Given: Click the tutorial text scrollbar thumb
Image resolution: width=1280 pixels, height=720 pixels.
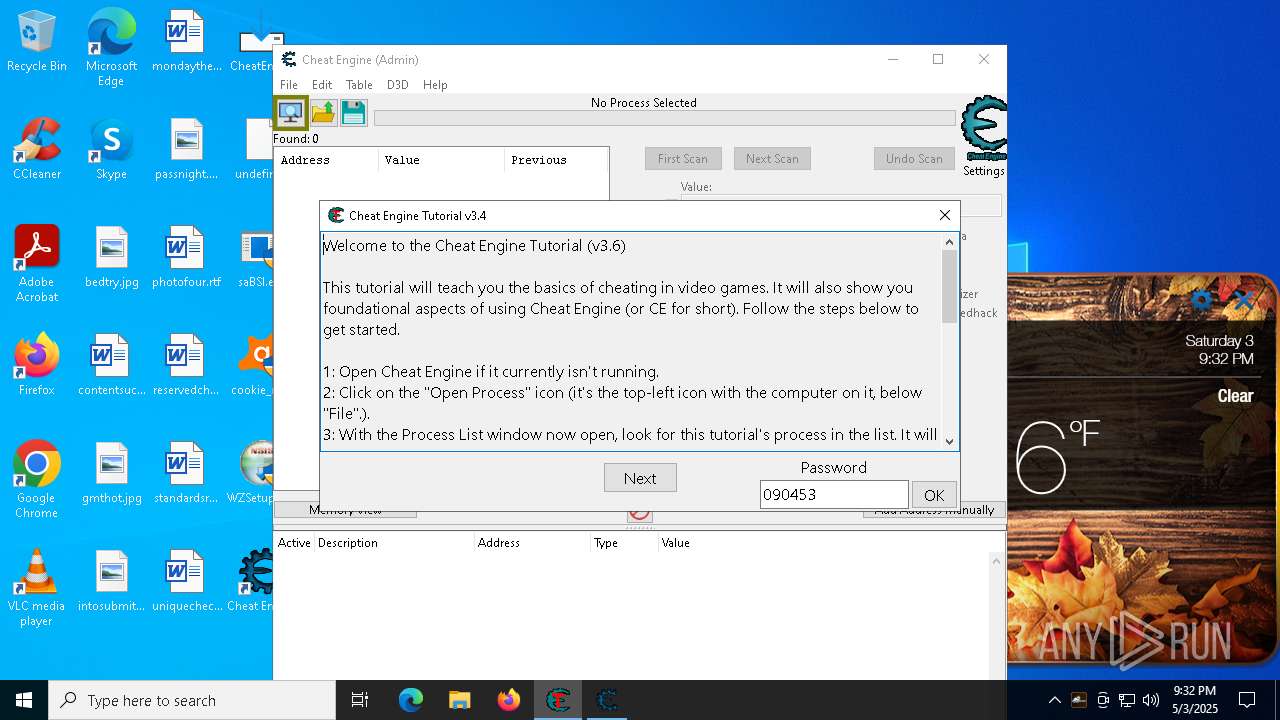Looking at the screenshot, I should (950, 286).
